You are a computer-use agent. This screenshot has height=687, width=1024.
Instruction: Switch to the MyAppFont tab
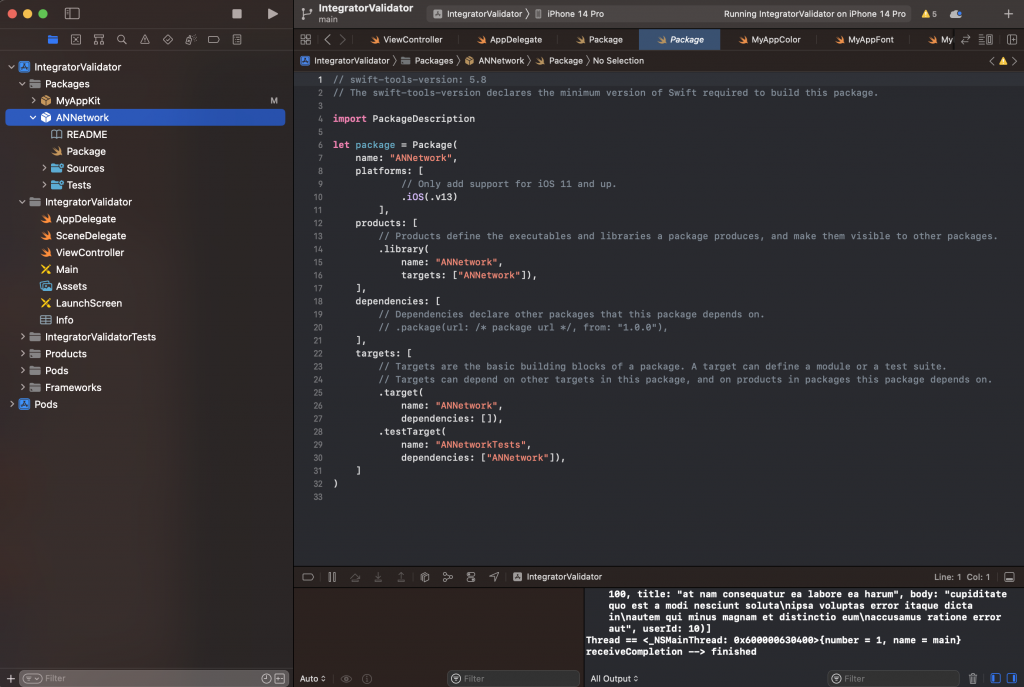coord(864,40)
